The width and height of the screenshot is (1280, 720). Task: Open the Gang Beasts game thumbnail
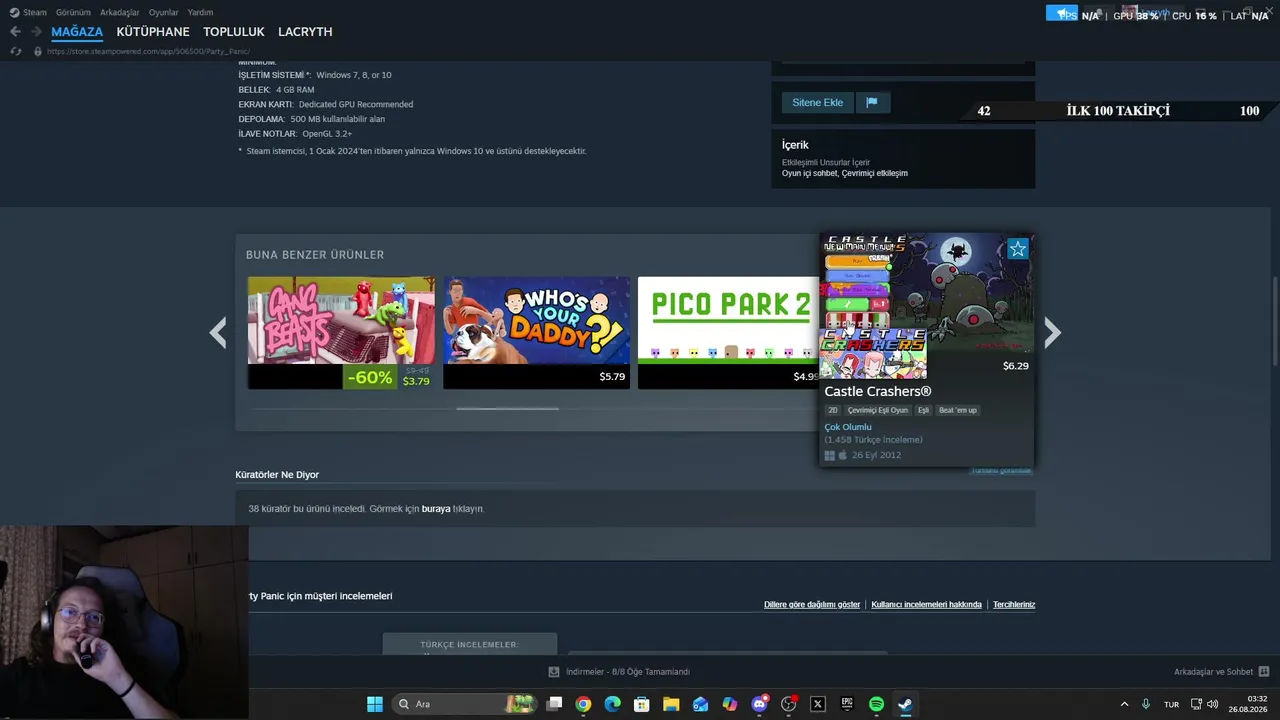point(341,320)
